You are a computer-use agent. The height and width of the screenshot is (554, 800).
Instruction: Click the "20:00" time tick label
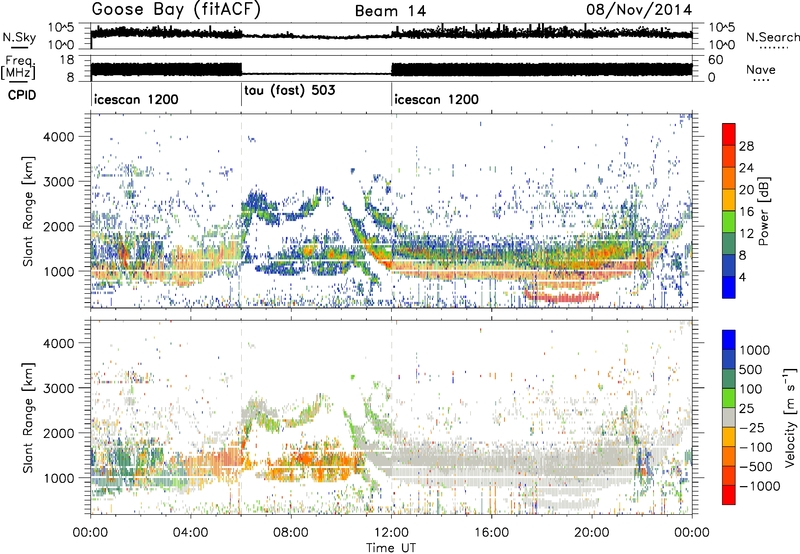click(x=592, y=533)
